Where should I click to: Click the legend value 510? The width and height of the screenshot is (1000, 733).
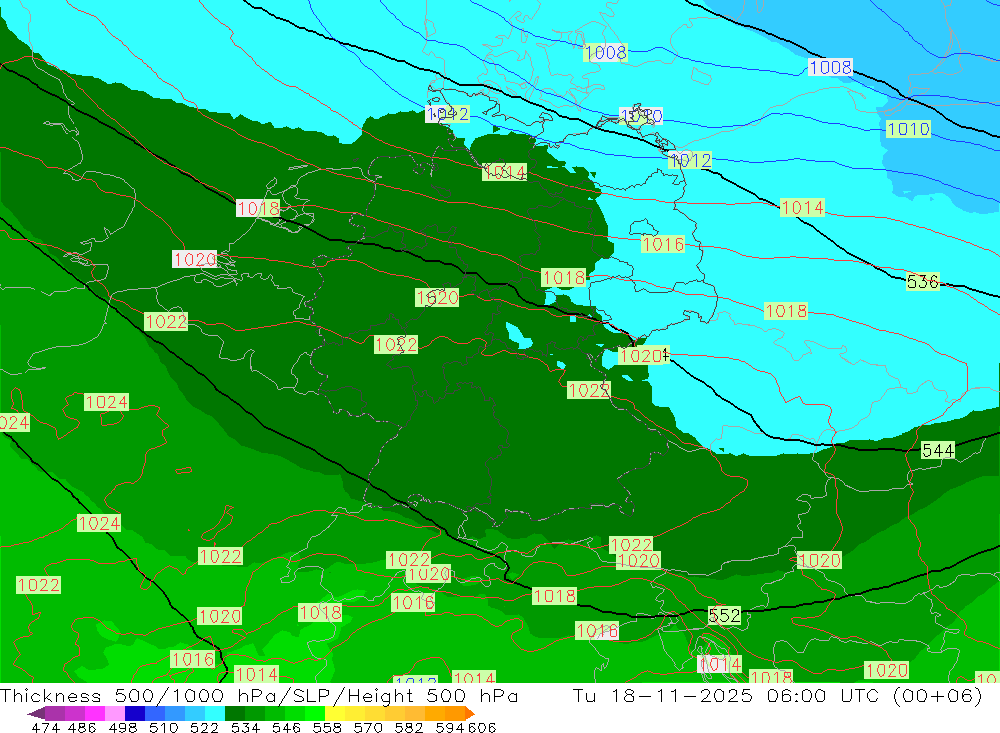tap(163, 728)
